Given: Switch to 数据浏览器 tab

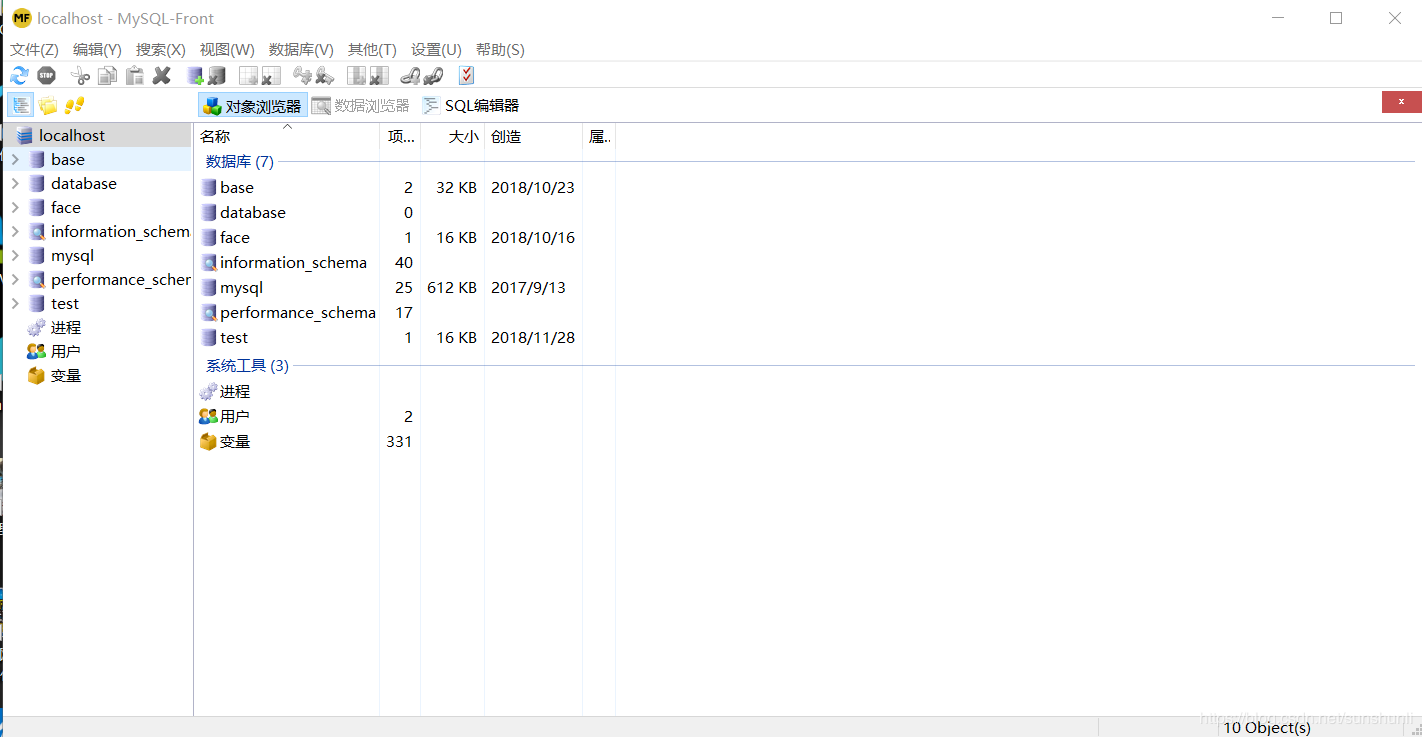Looking at the screenshot, I should (361, 105).
